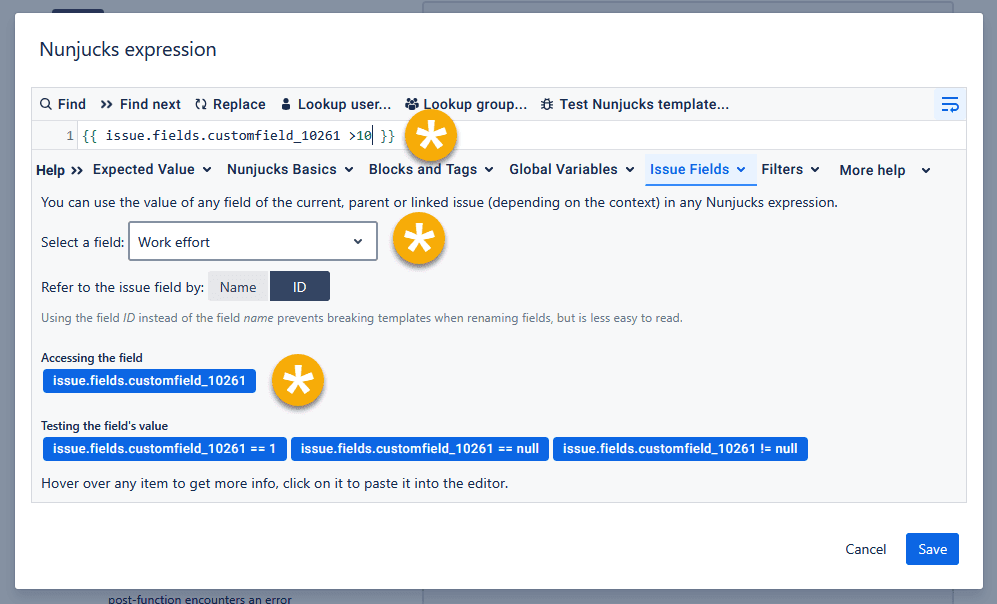Click the 'Testing the field's value' heading
The height and width of the screenshot is (604, 997).
105,426
